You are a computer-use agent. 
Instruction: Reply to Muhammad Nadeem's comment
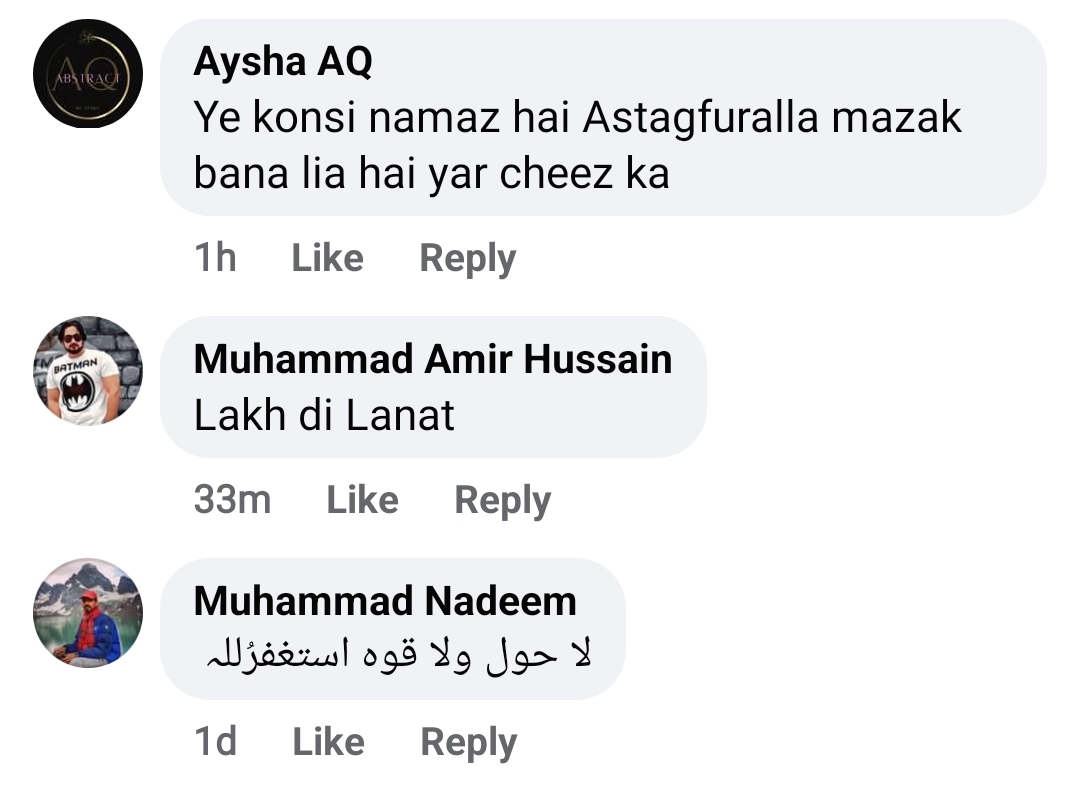[468, 741]
